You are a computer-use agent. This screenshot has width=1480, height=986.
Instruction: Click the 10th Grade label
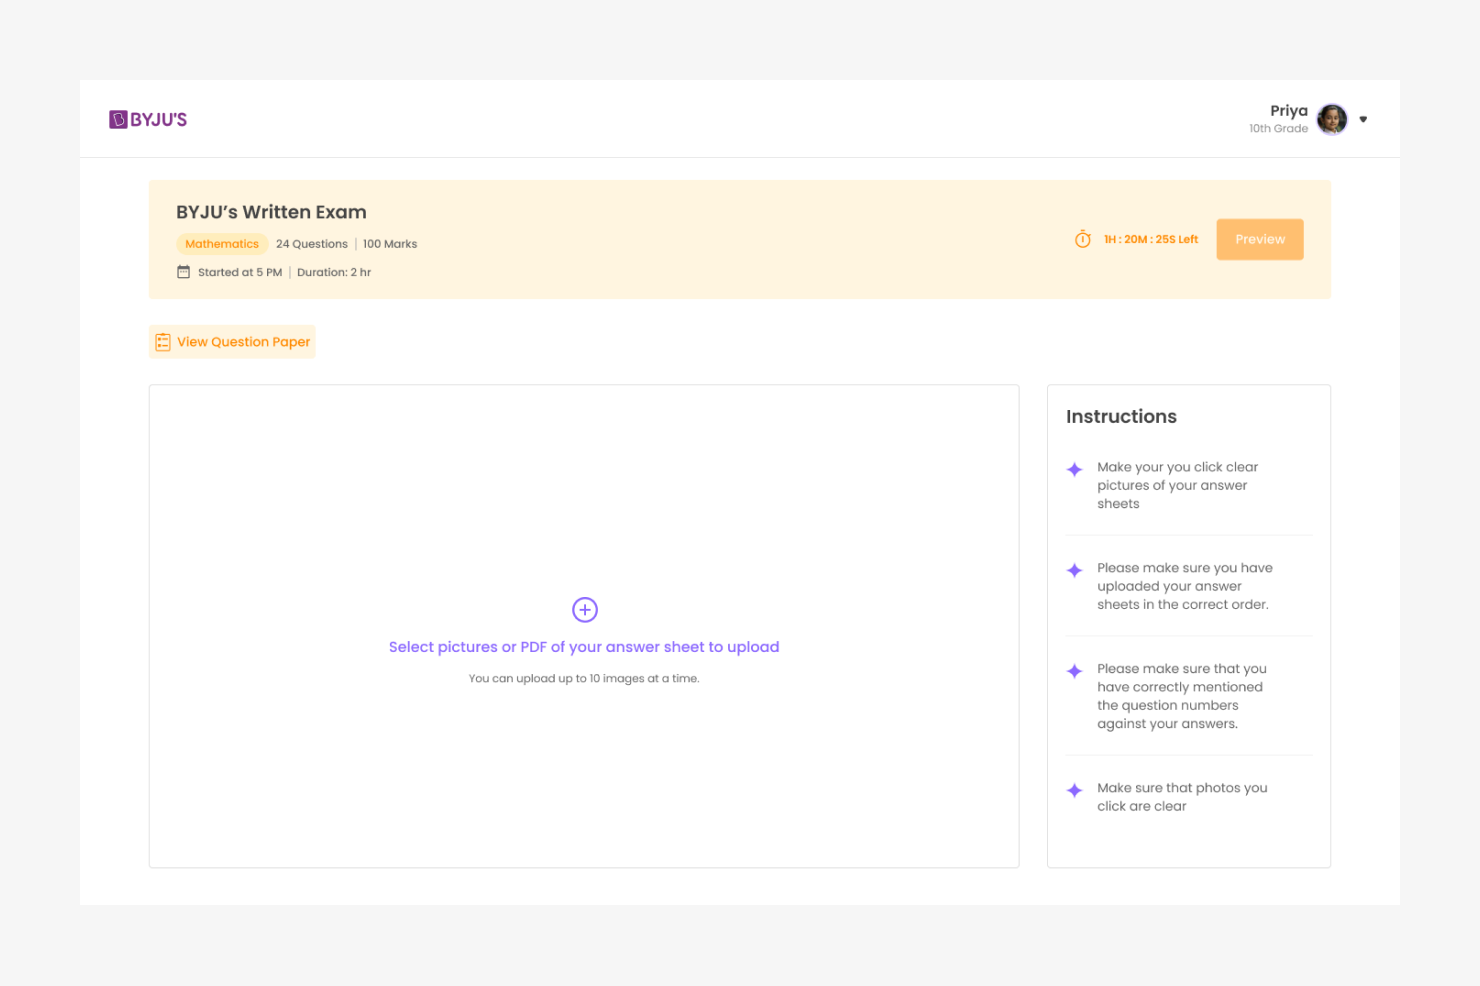pyautogui.click(x=1278, y=128)
